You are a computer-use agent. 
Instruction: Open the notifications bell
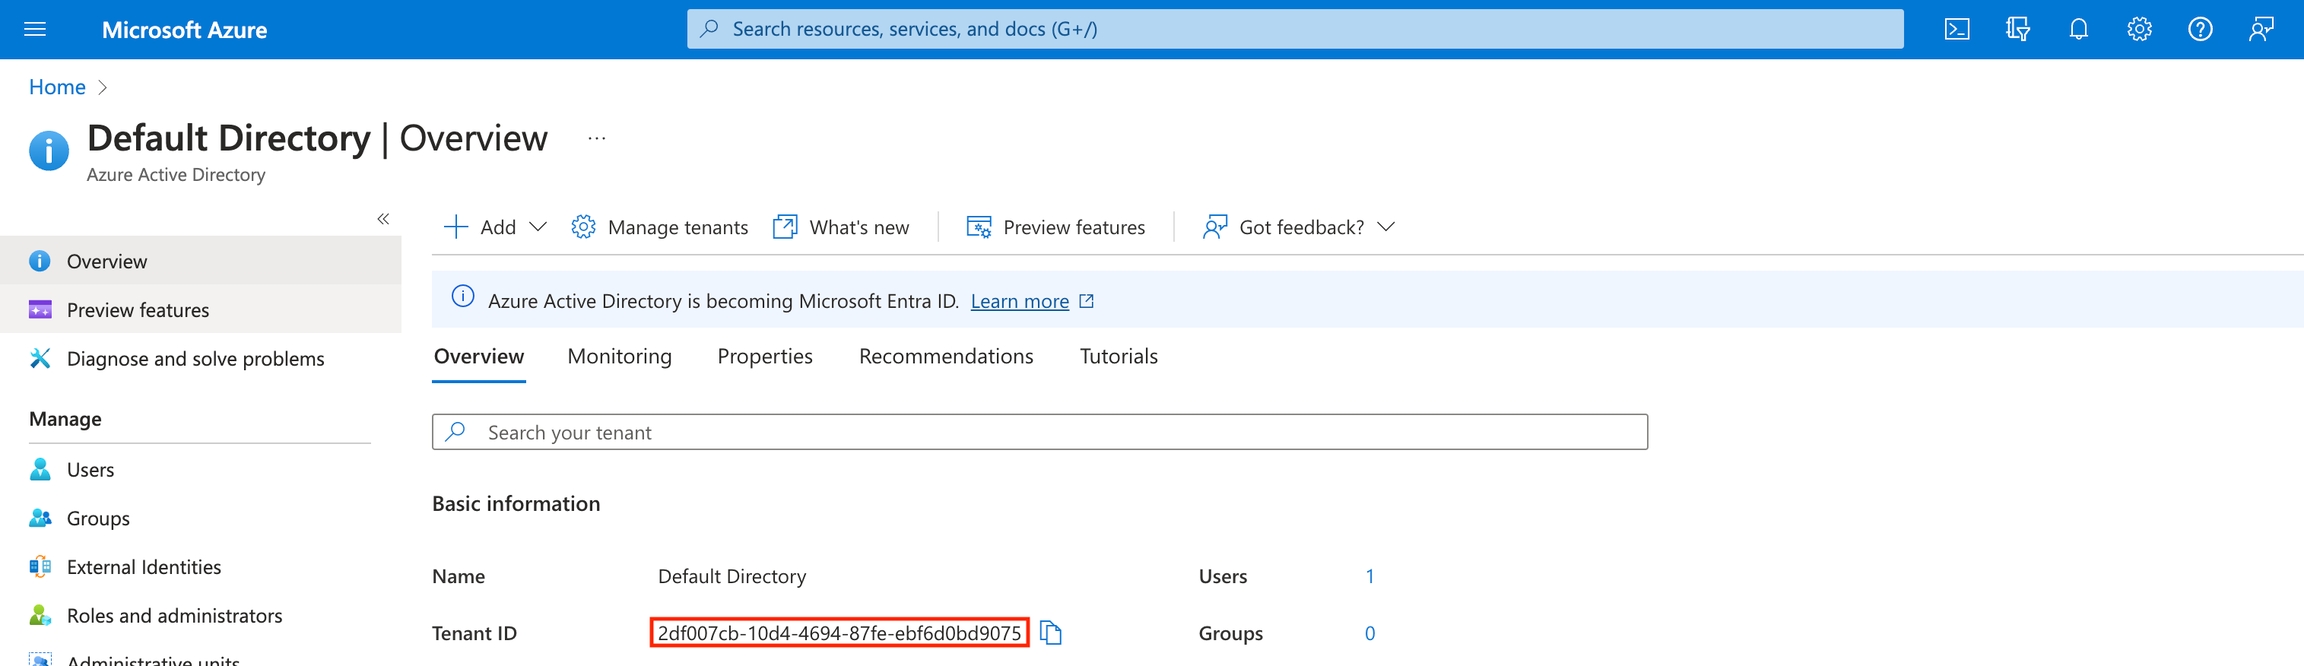coord(2079,29)
